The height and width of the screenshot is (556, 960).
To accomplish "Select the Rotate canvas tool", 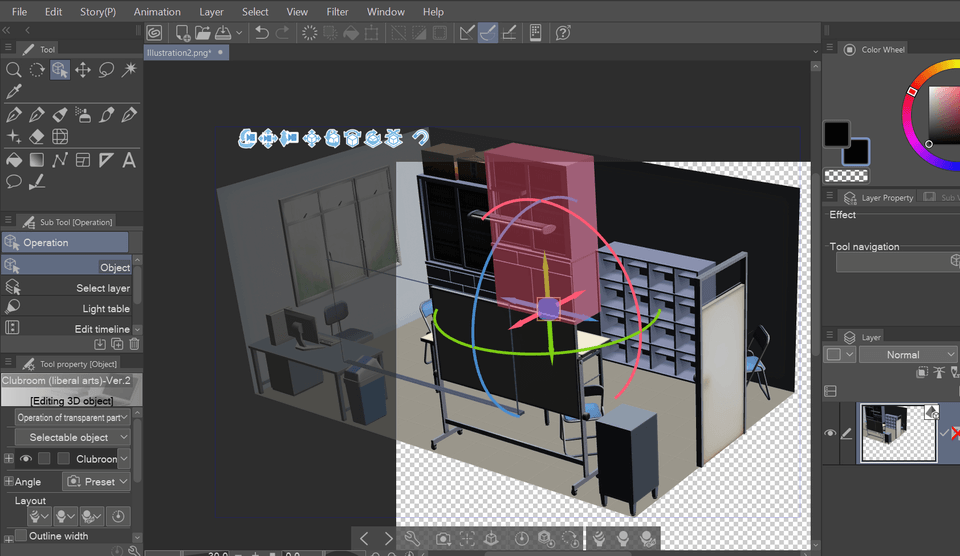I will click(37, 70).
